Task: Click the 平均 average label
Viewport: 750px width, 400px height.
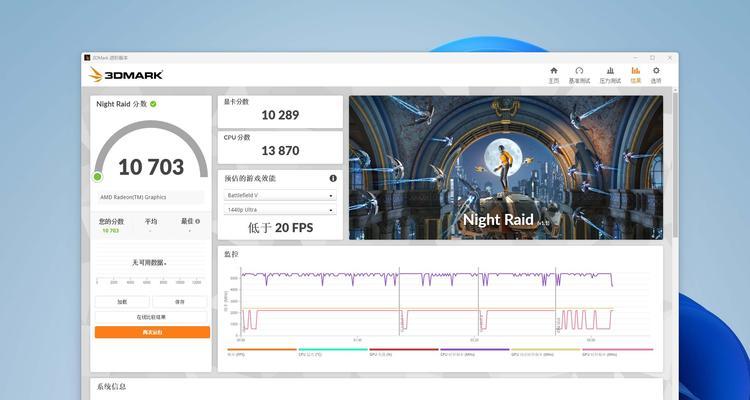Action: coord(151,222)
